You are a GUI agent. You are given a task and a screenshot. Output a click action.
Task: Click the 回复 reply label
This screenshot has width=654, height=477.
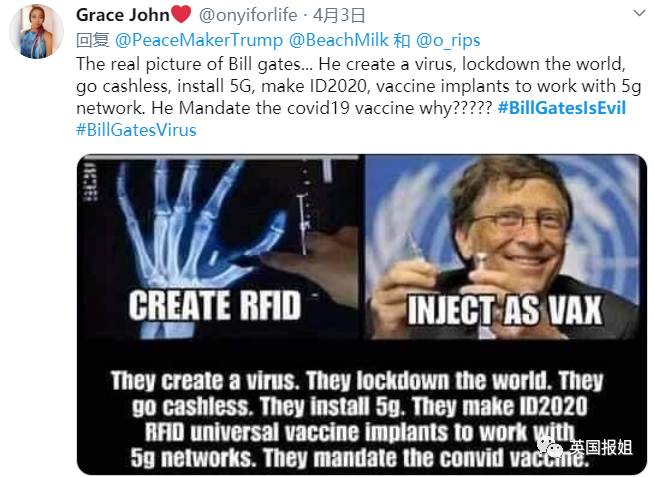click(93, 40)
